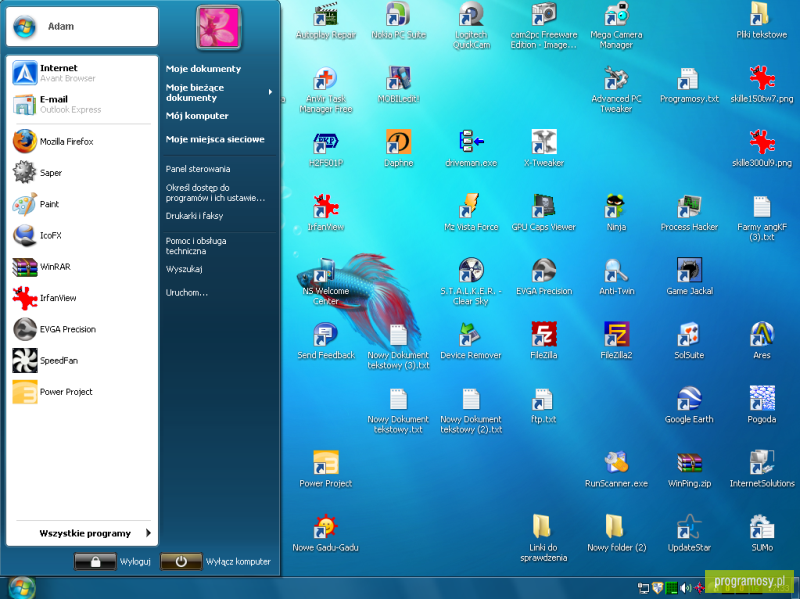
Task: Select the Logitech QuickCam desktop shortcut
Action: tap(471, 26)
